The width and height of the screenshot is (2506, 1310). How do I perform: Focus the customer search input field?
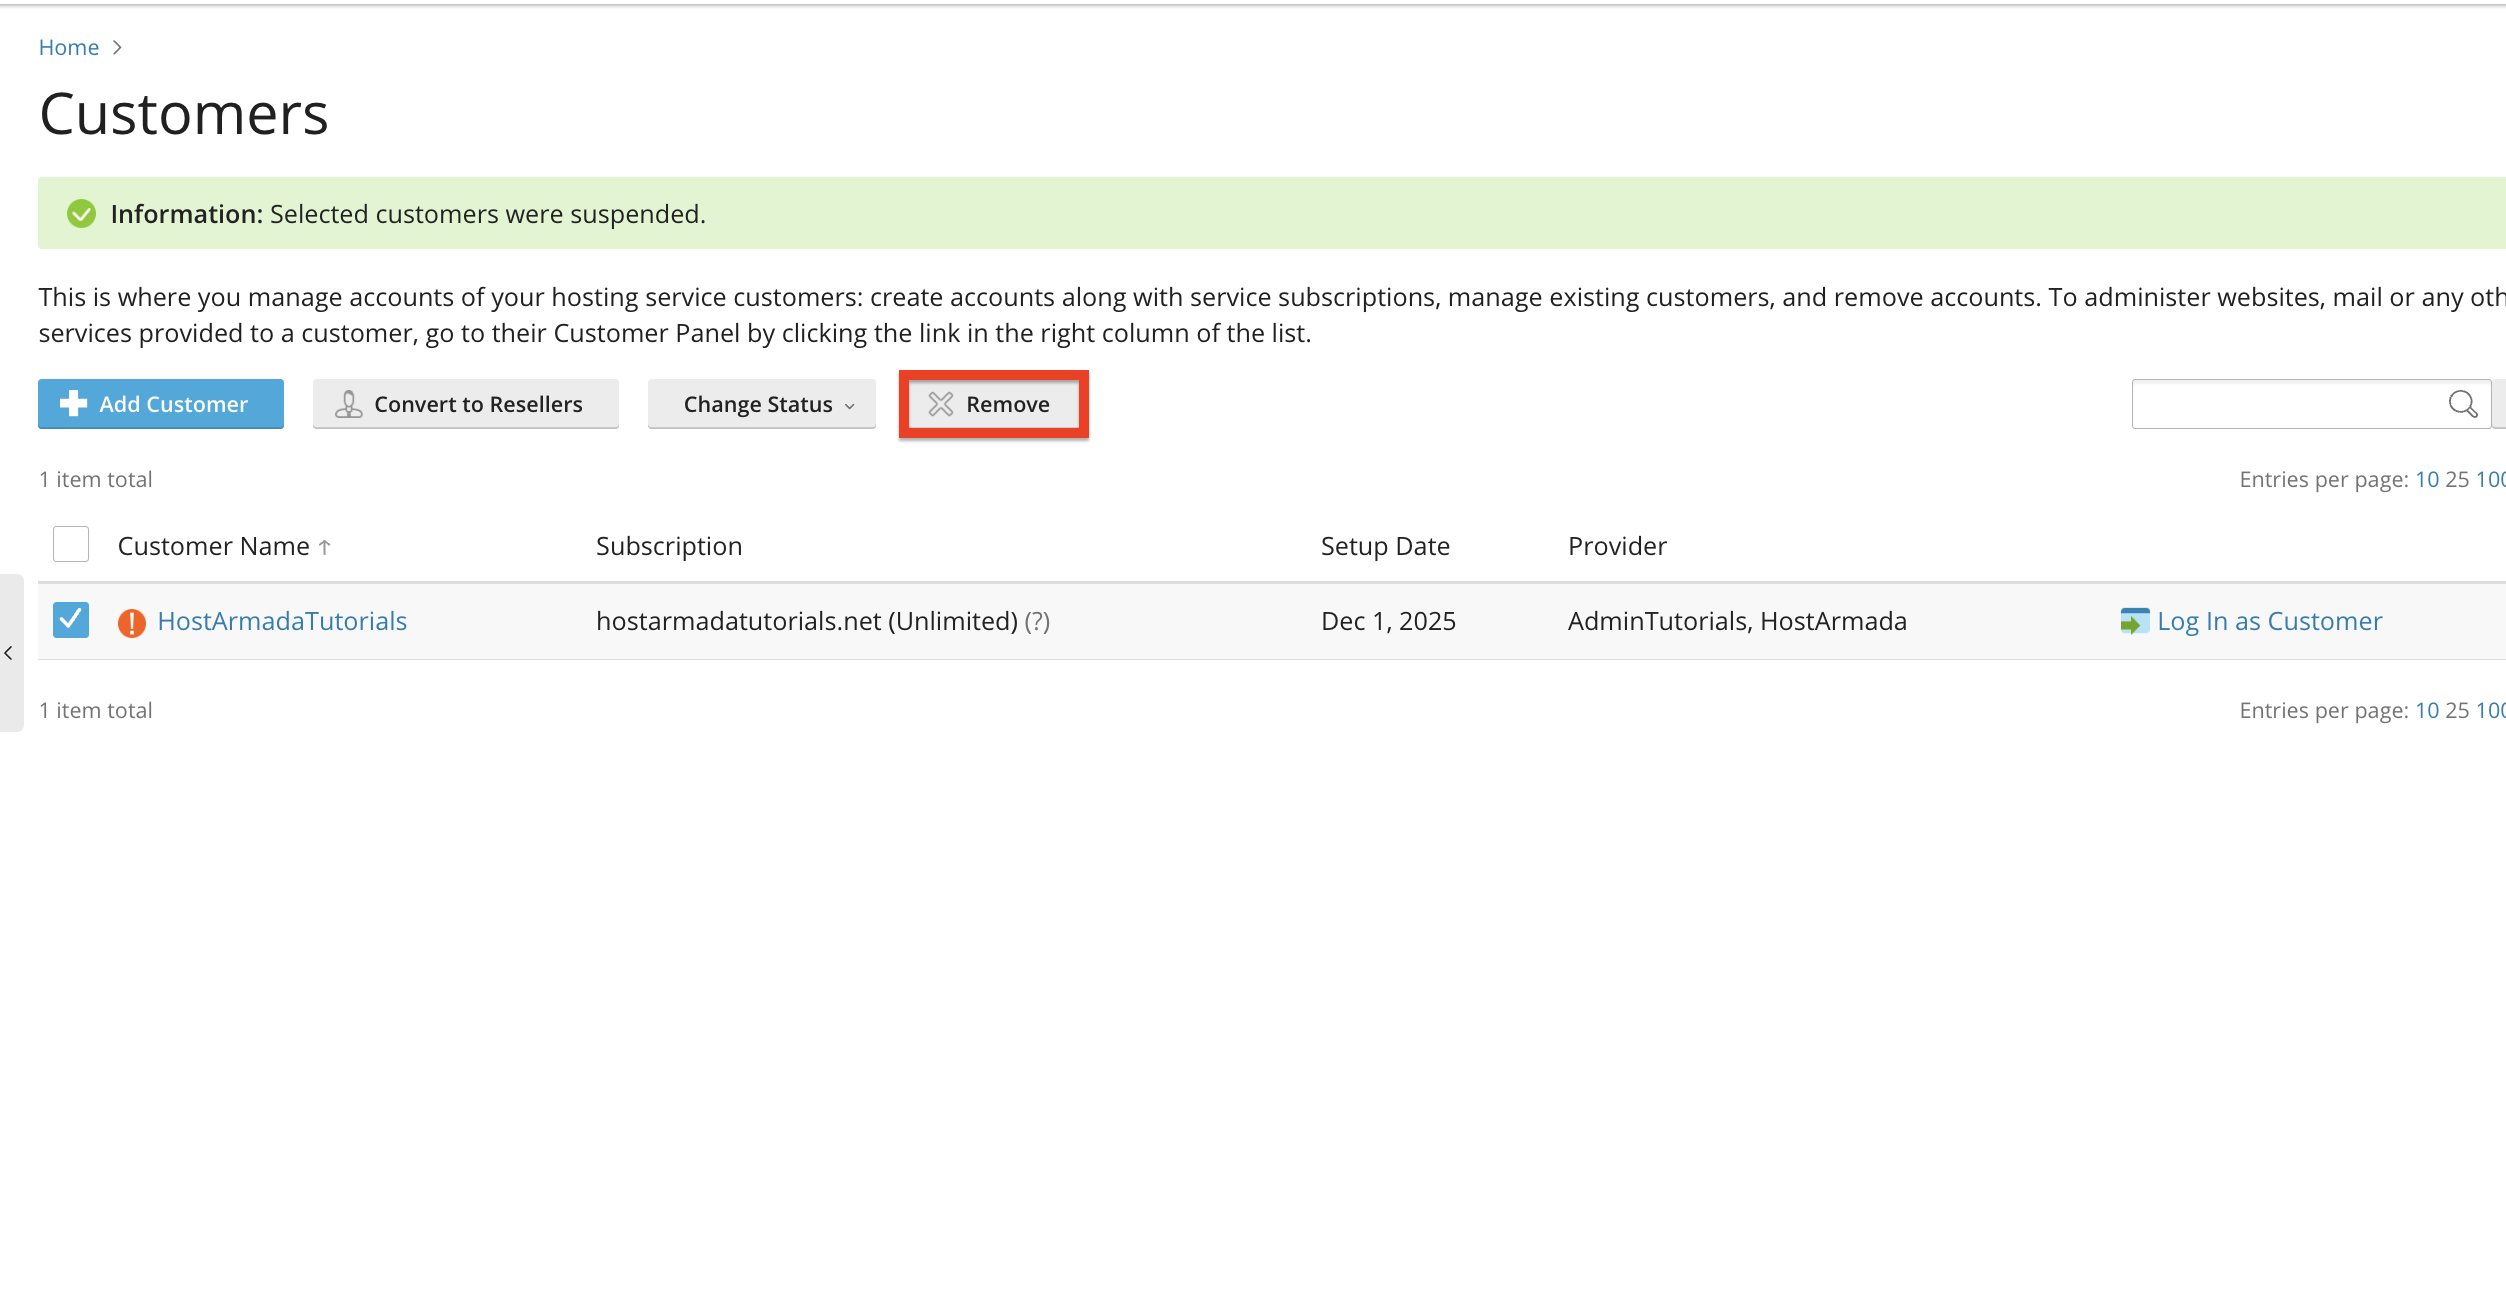[x=2289, y=404]
